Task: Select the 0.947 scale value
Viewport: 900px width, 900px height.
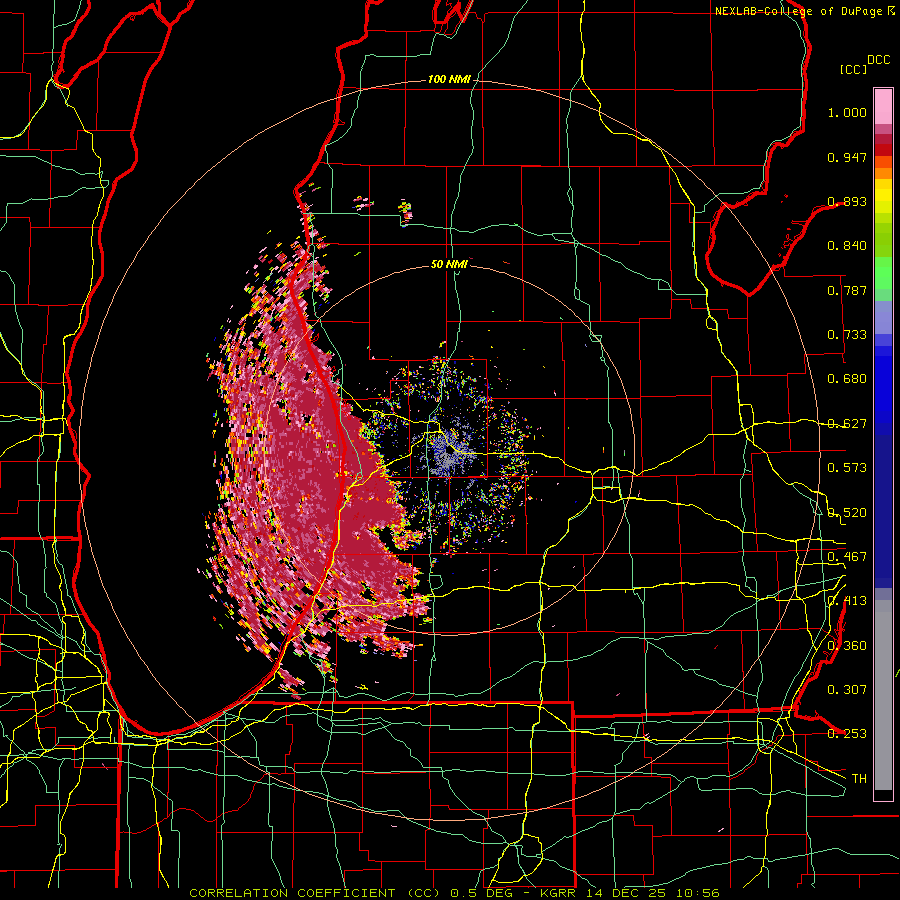Action: [x=847, y=157]
